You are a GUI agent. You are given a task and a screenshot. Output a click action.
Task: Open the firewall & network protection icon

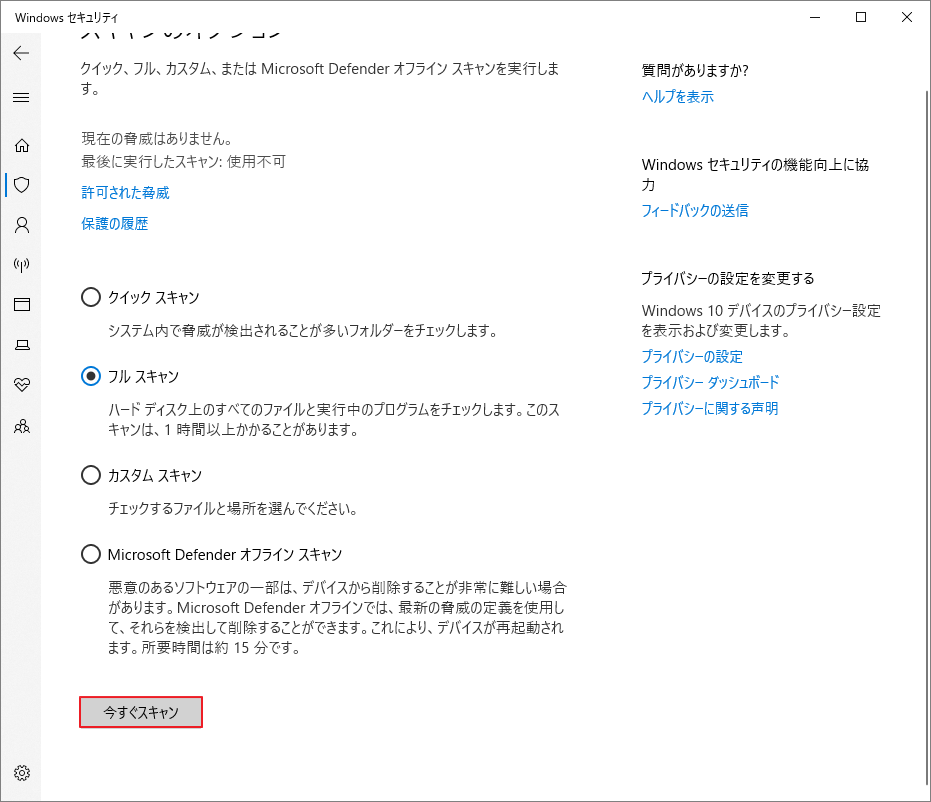pos(22,265)
